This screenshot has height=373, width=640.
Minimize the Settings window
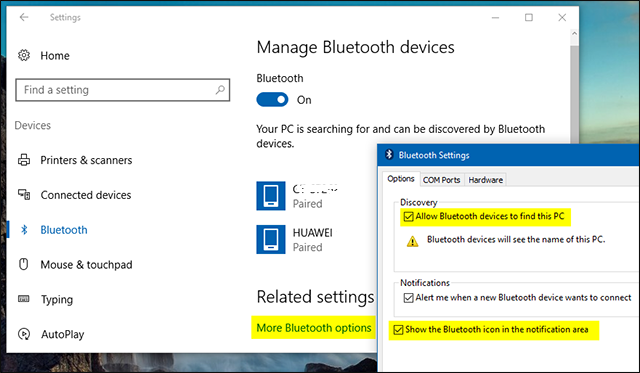[495, 17]
